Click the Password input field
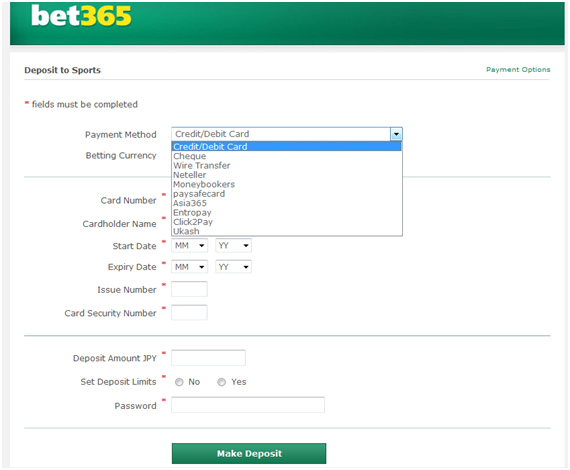This screenshot has width=570, height=470. pyautogui.click(x=248, y=405)
